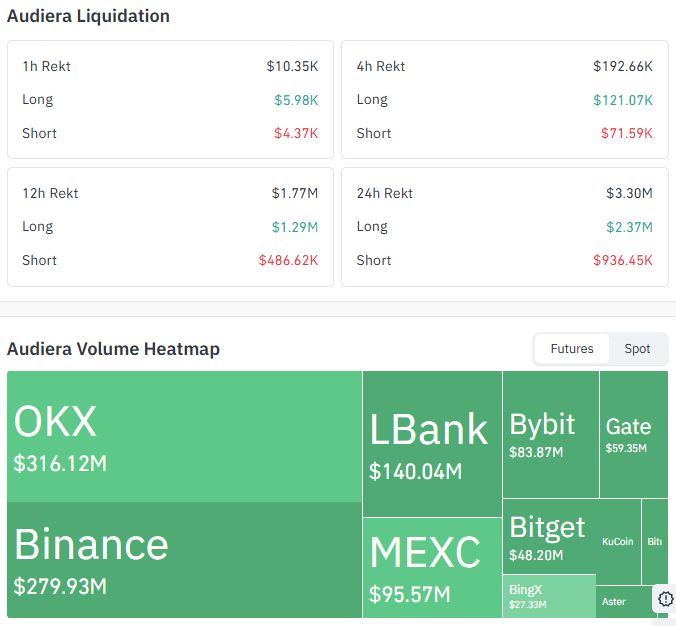Click the Audiera Liquidation heading
Screen dimensions: 676x626
pyautogui.click(x=88, y=16)
